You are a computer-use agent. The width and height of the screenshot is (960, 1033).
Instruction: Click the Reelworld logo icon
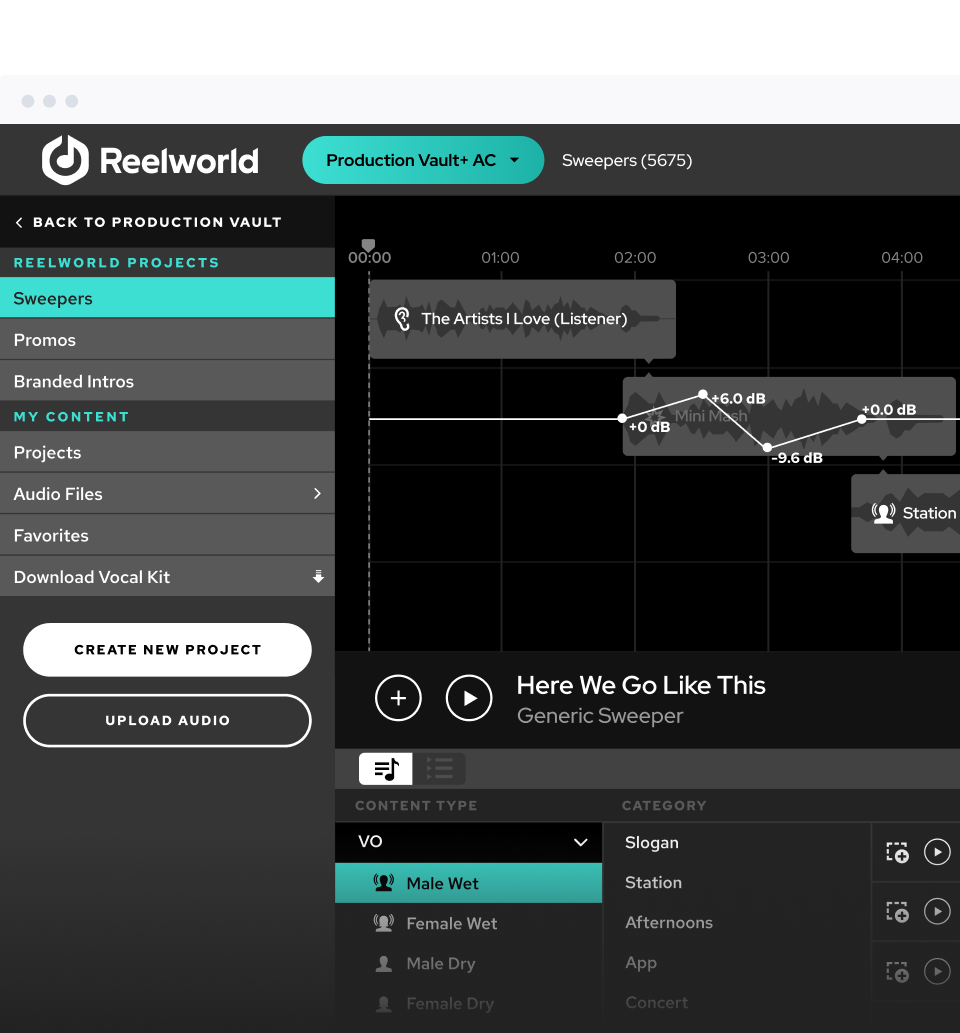tap(65, 160)
